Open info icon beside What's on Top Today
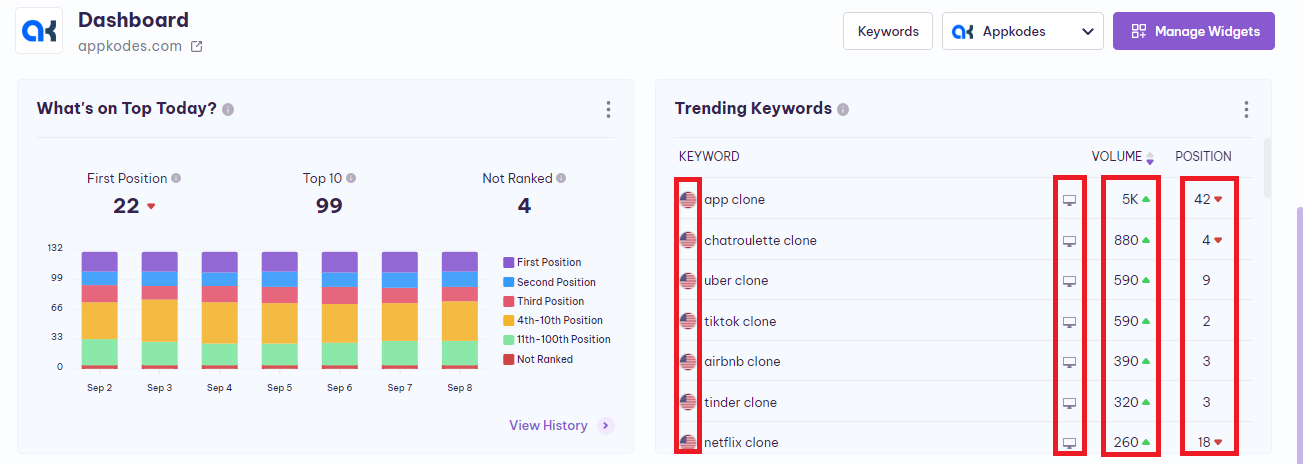Viewport: 1304px width, 465px height. tap(228, 109)
